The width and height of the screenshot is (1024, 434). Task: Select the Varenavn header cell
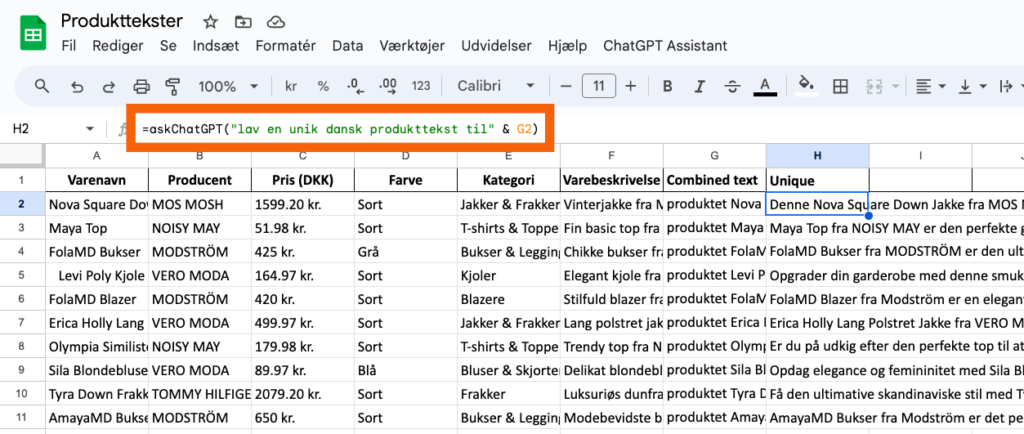[97, 180]
